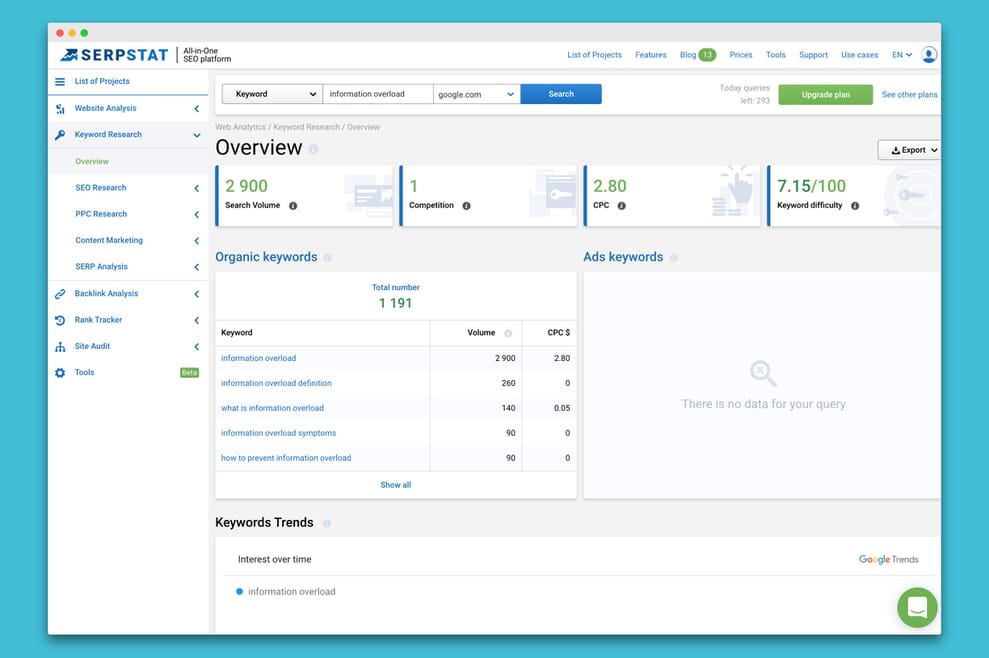Click the CPC info icon

point(621,206)
